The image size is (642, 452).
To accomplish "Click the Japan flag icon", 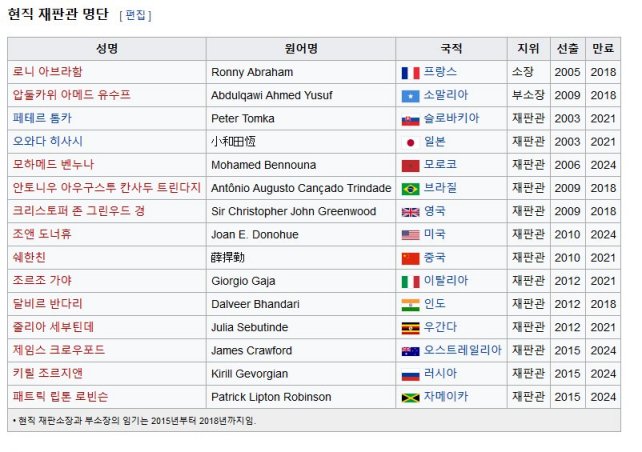I will [x=410, y=142].
